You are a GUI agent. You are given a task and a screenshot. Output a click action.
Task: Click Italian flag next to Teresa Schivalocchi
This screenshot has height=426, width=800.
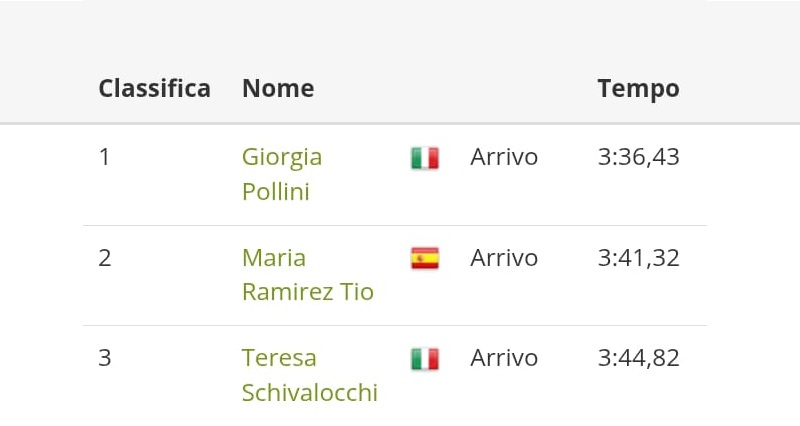pyautogui.click(x=424, y=358)
